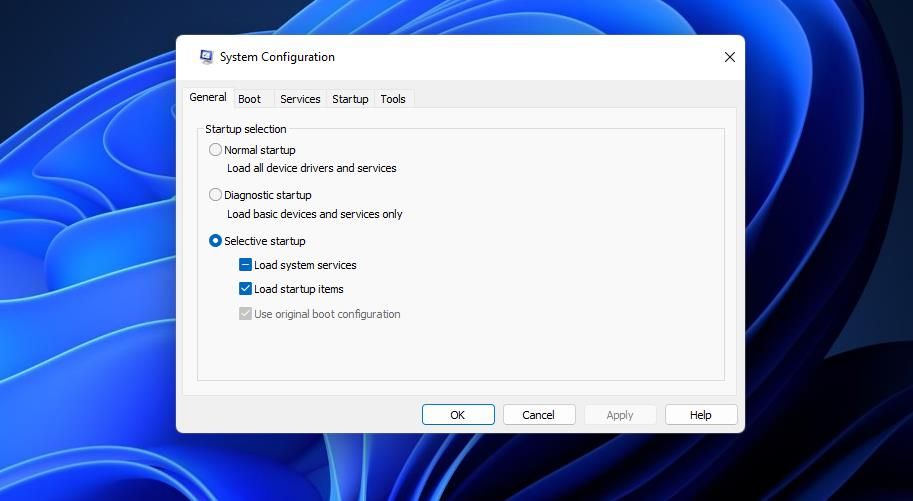Screen dimensions: 913x501
Task: Click the 'System Configuration' window title text
Action: coord(277,57)
